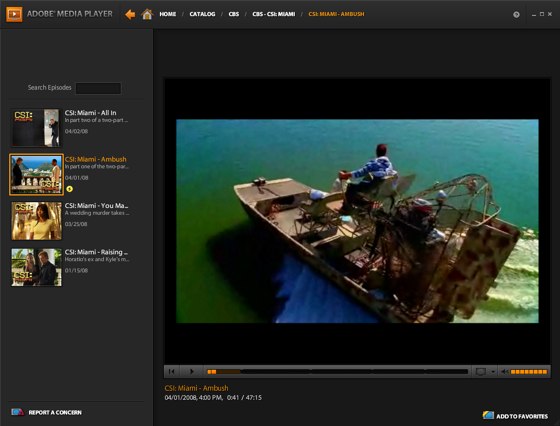Go back with the orange arrow icon
Viewport: 560px width, 426px height.
coord(130,14)
